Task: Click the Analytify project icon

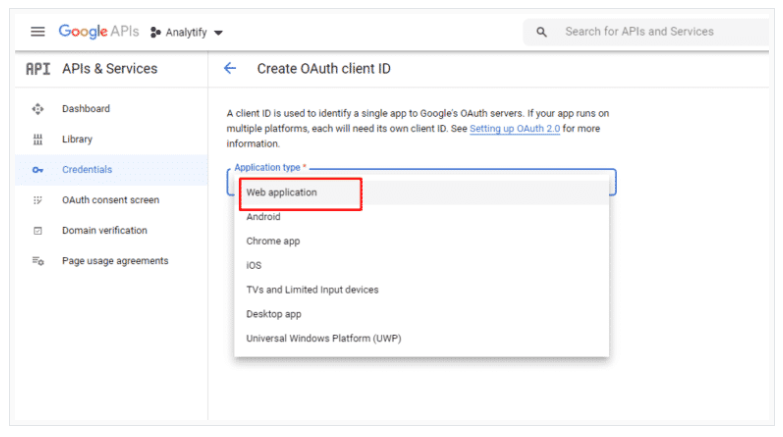Action: [155, 32]
